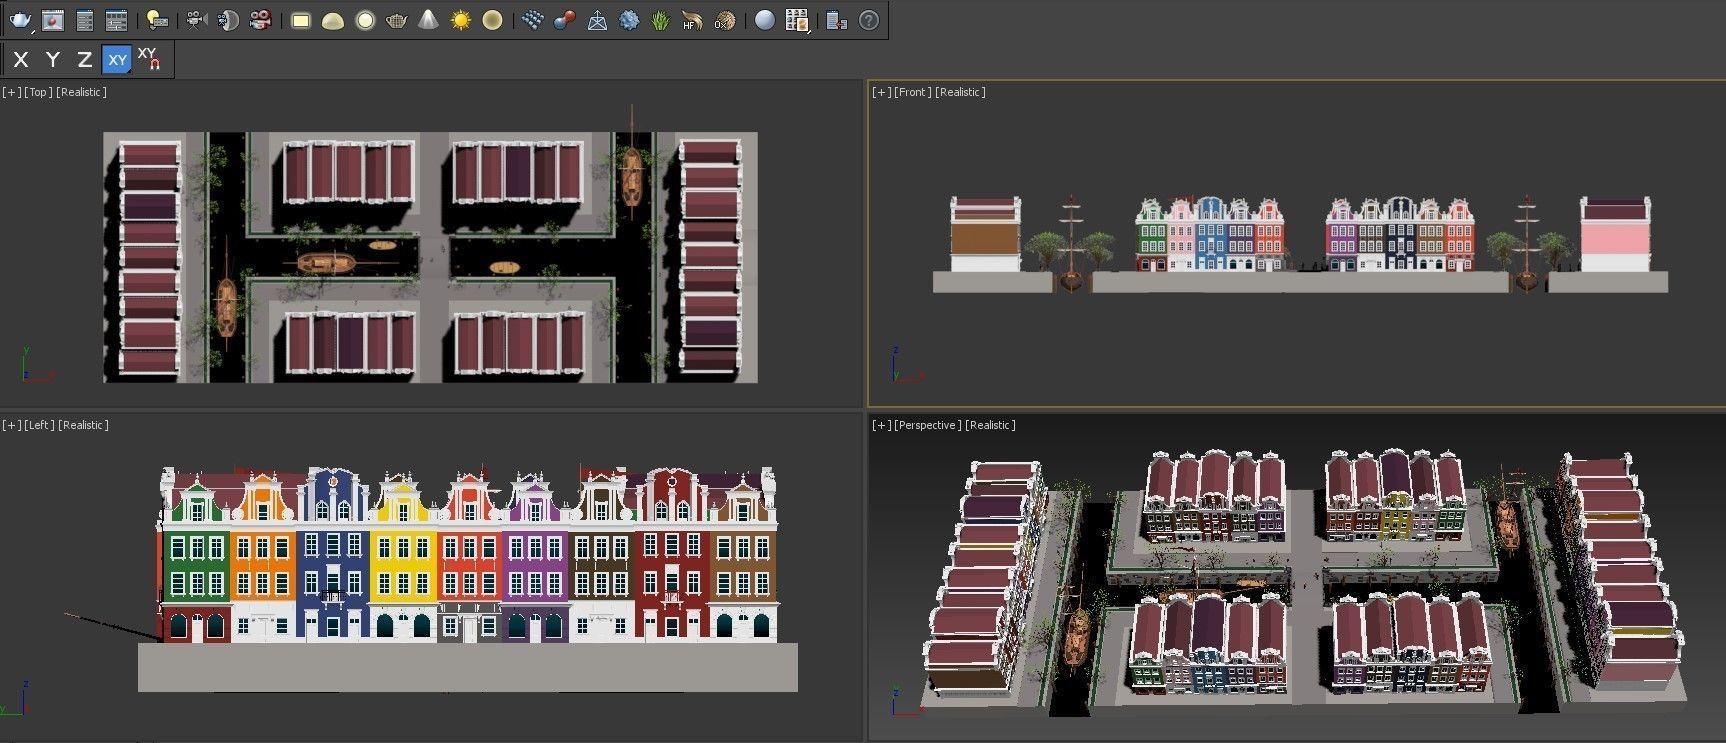Open the rendered frame window icon
1726x743 pixels.
pos(53,20)
